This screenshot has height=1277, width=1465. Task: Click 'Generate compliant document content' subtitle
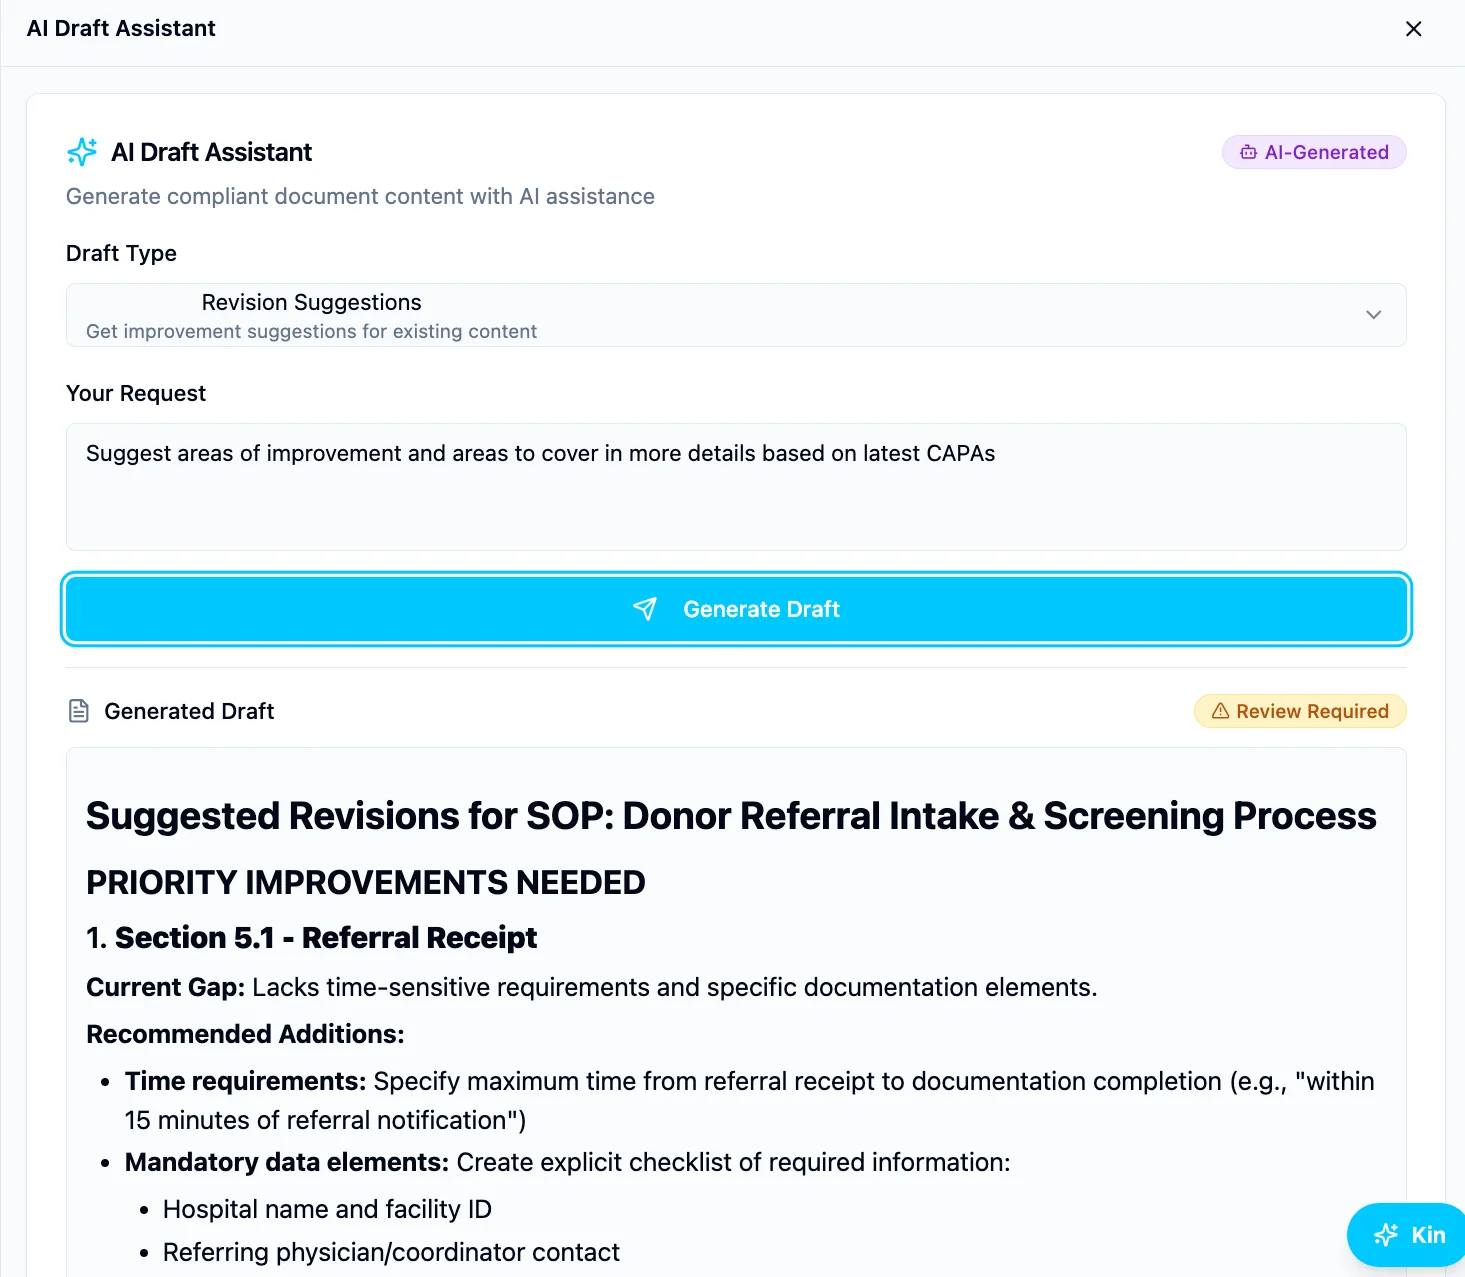tap(360, 196)
